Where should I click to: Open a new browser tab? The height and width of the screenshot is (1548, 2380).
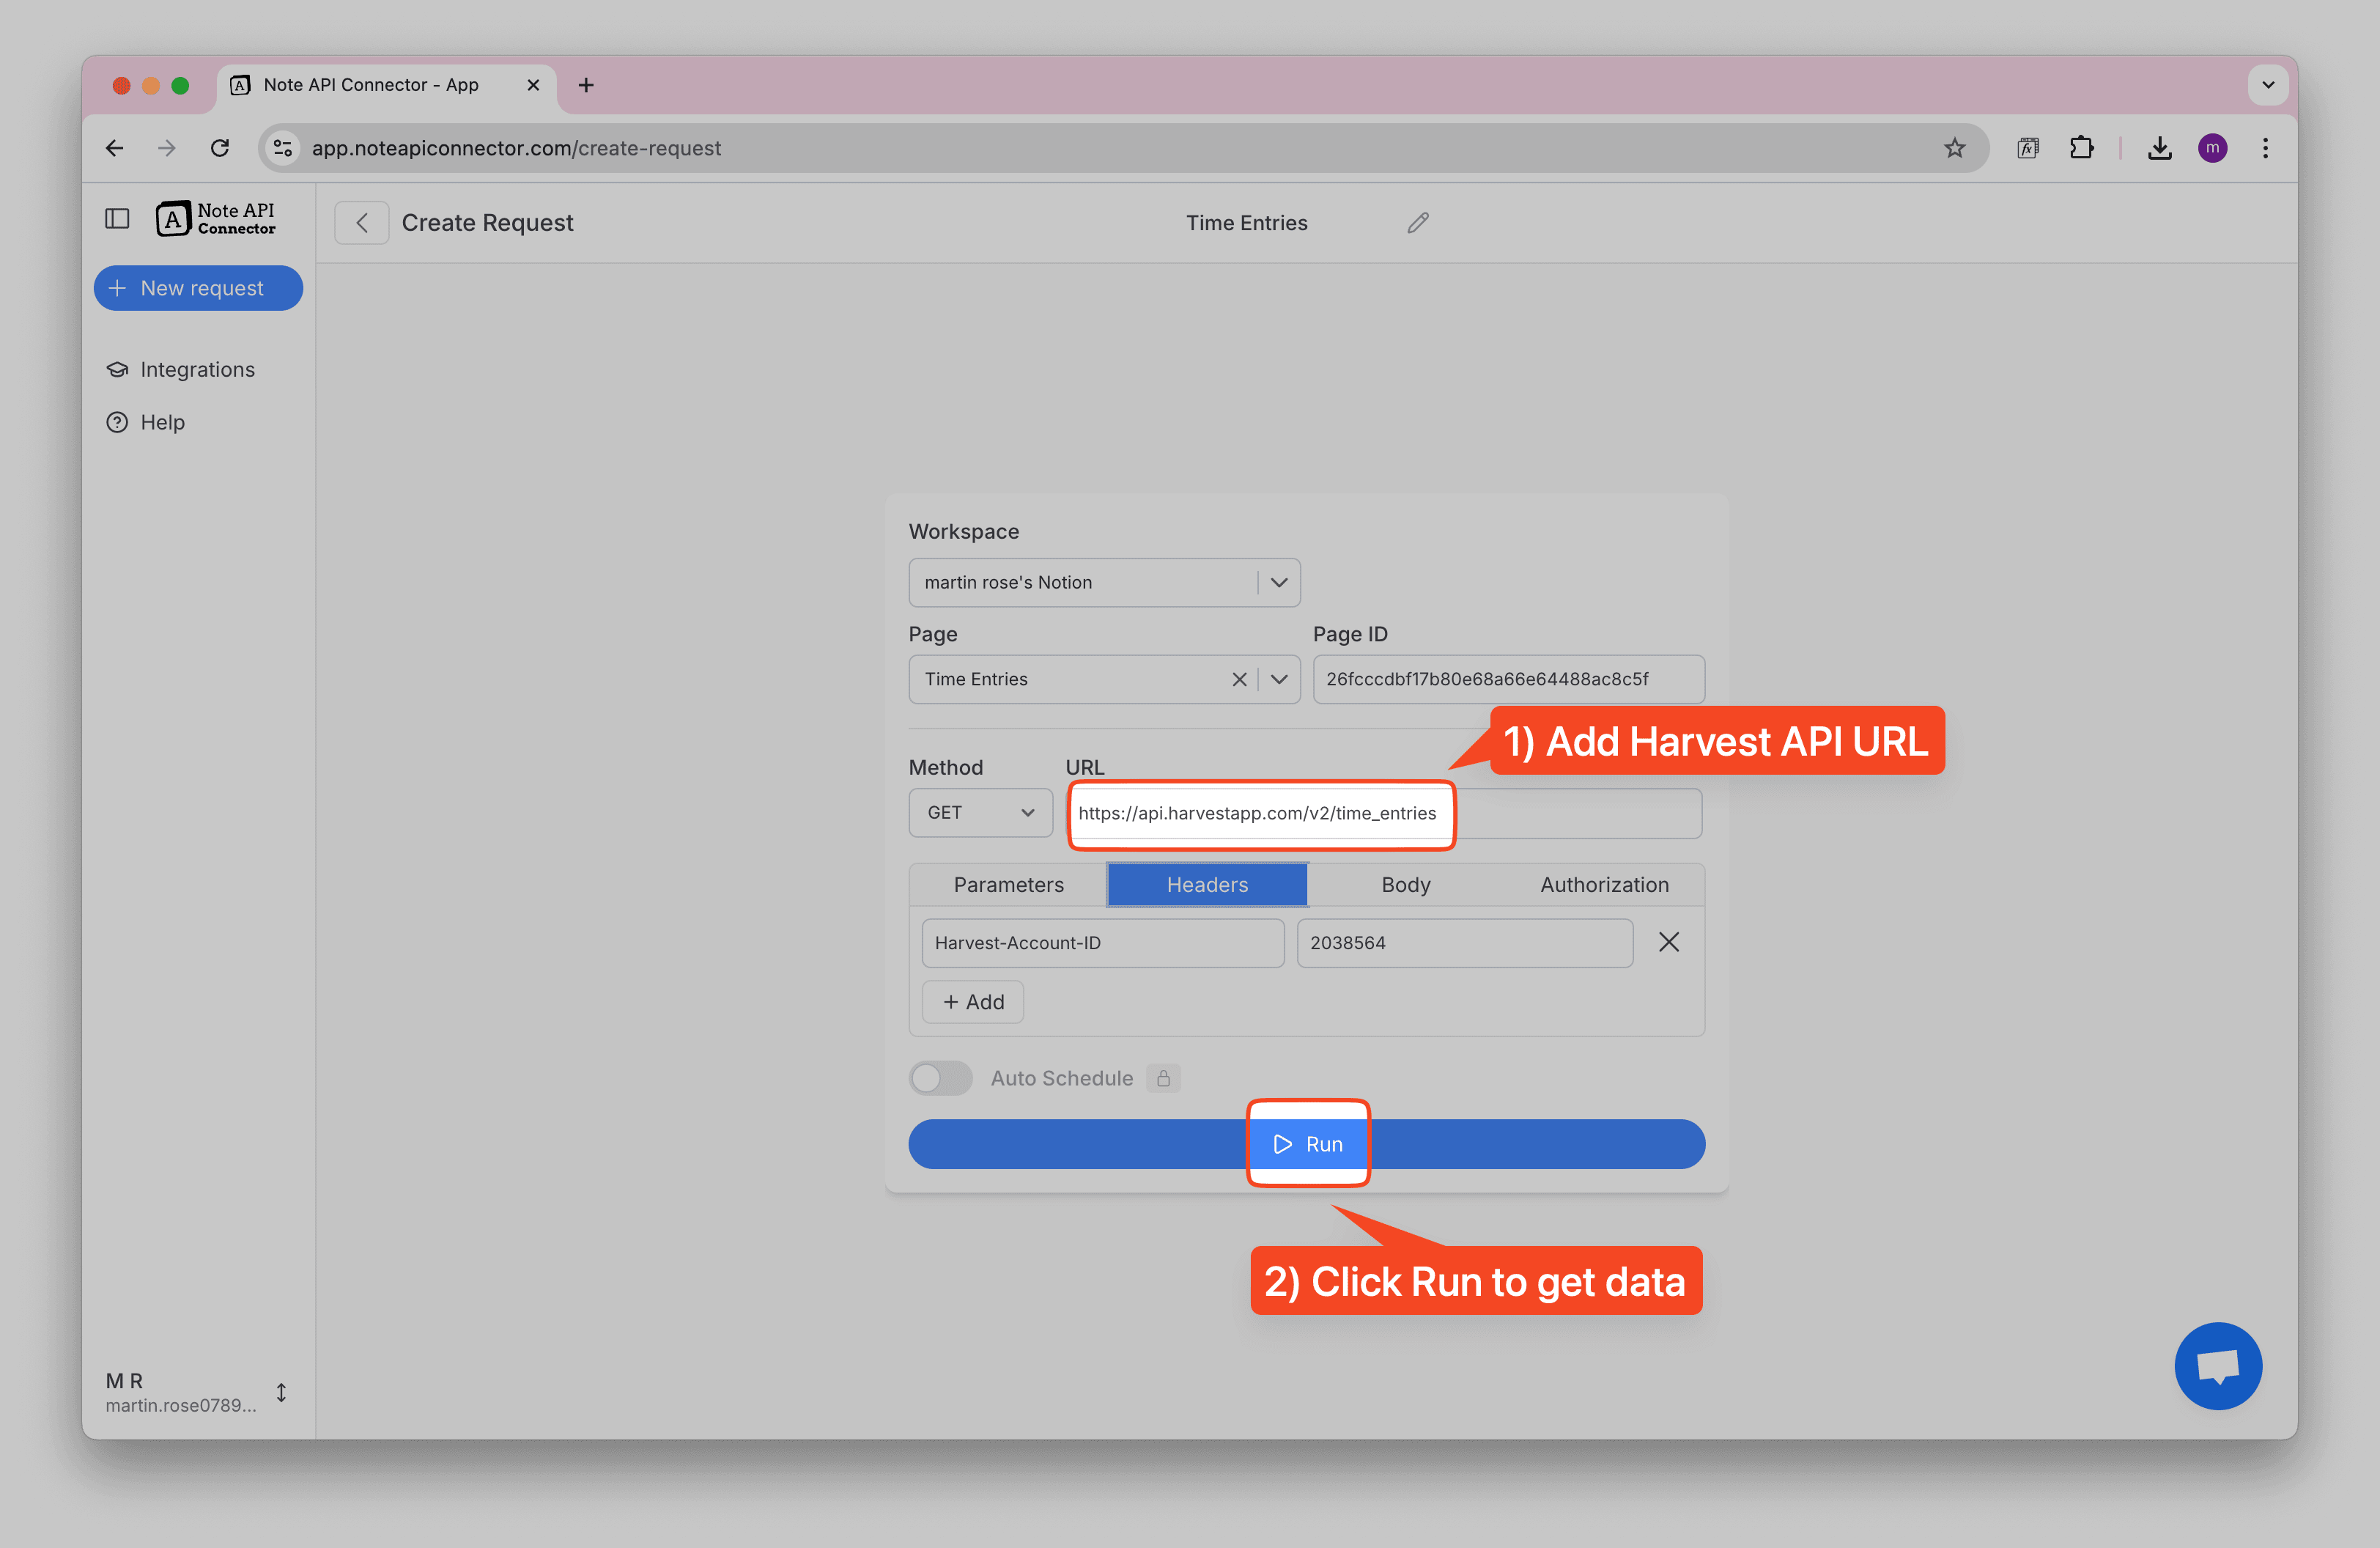click(586, 85)
